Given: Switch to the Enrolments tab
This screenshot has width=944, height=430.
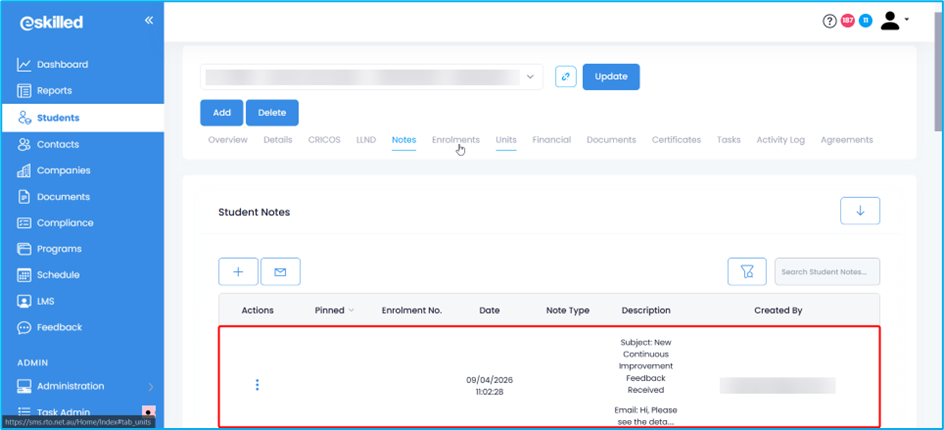Looking at the screenshot, I should click(x=455, y=140).
